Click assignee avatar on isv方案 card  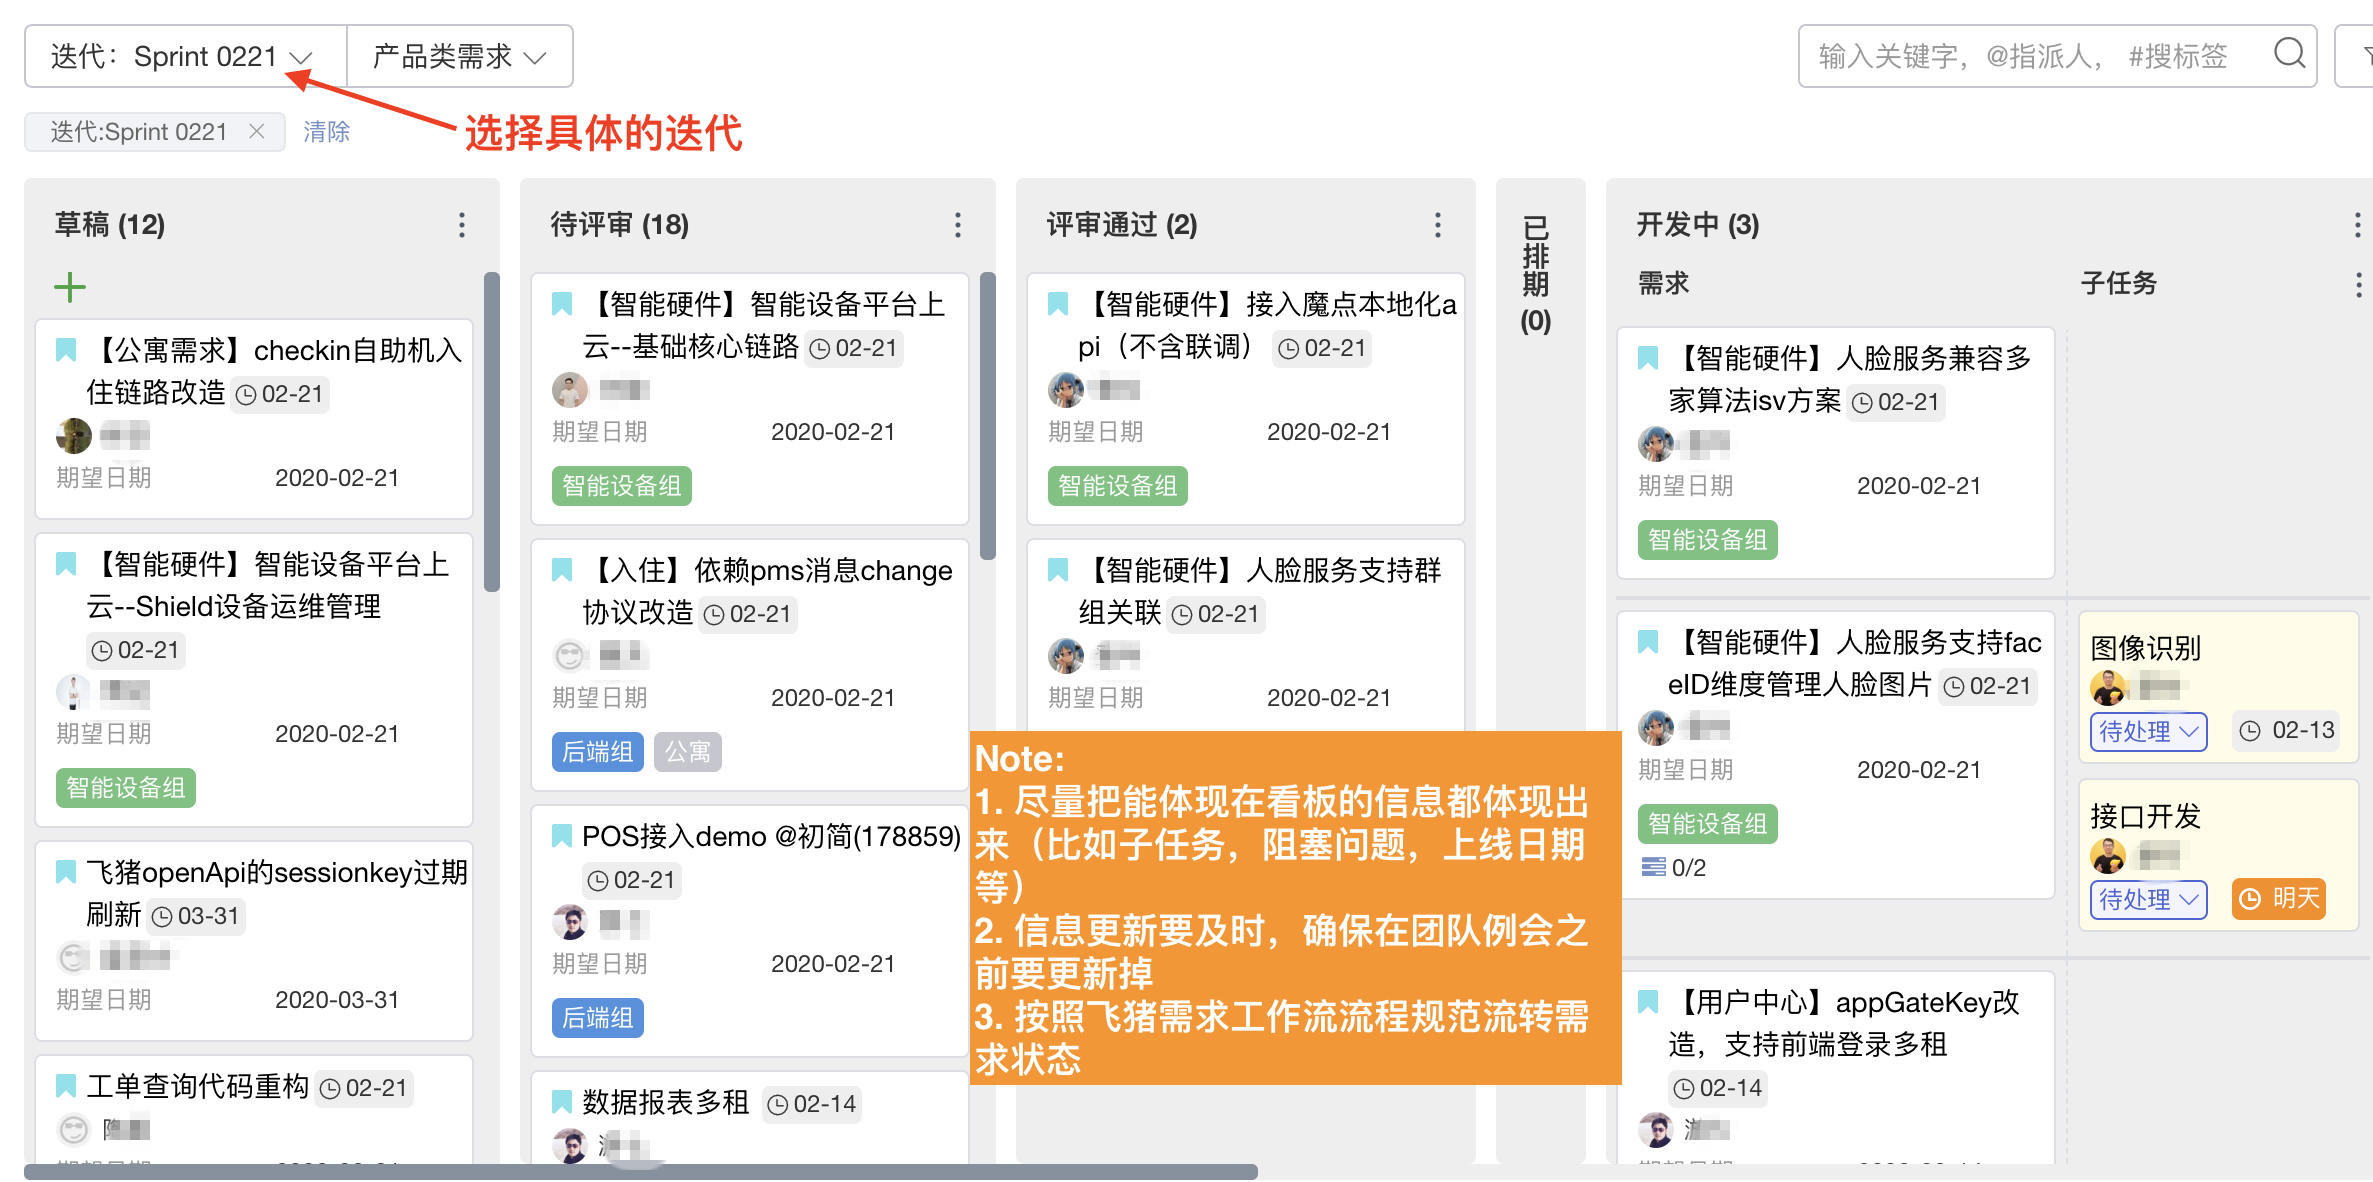coord(1656,443)
